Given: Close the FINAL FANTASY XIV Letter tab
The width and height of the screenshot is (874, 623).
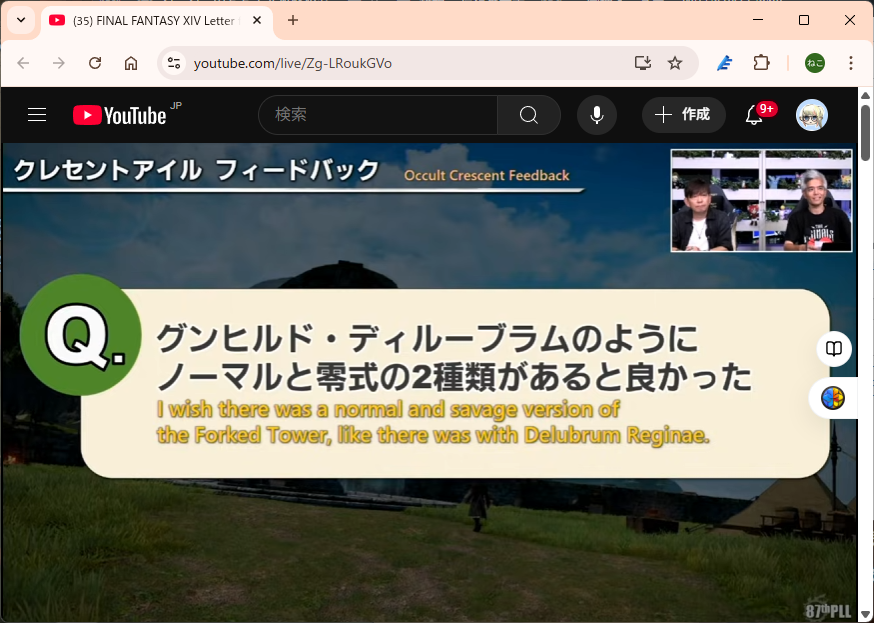Looking at the screenshot, I should (x=257, y=21).
